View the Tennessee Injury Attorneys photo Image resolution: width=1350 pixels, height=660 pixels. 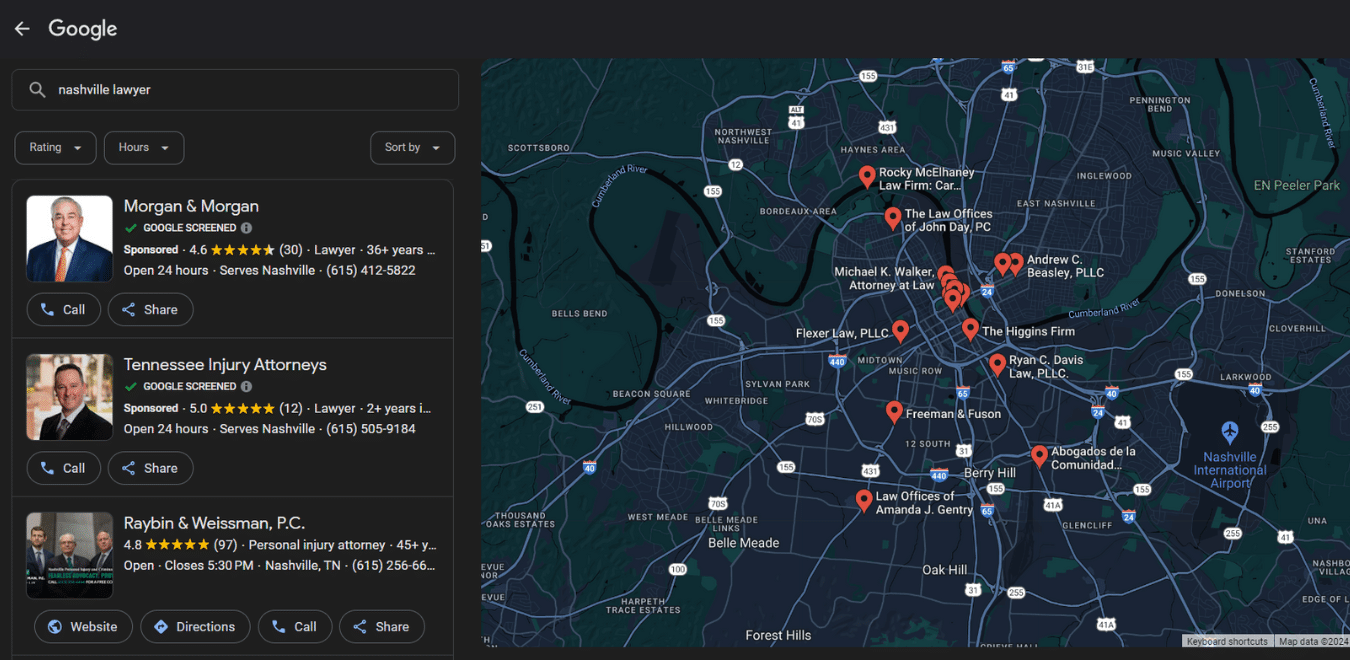pos(69,397)
